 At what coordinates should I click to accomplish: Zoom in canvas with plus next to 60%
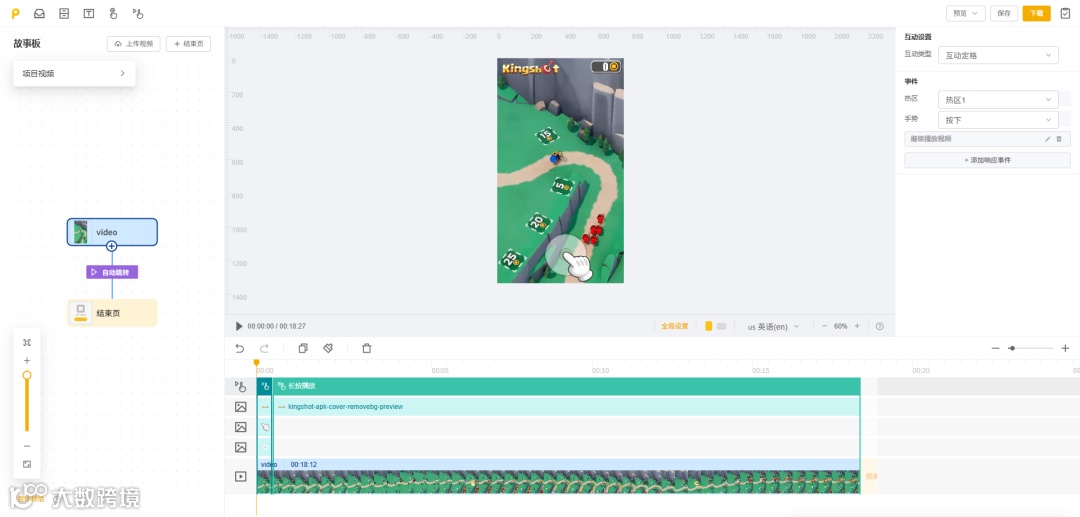(858, 326)
